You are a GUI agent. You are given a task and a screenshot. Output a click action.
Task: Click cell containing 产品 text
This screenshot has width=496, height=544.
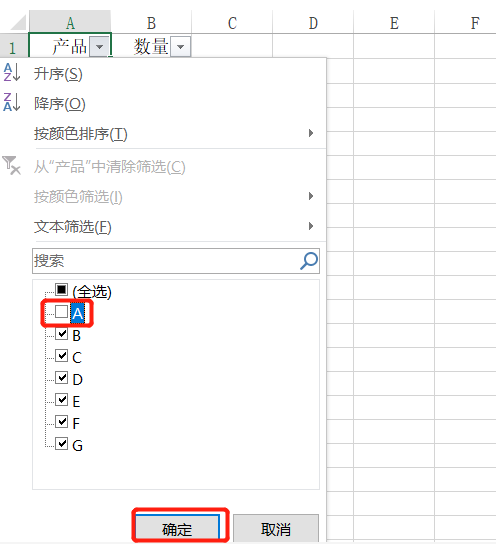70,46
